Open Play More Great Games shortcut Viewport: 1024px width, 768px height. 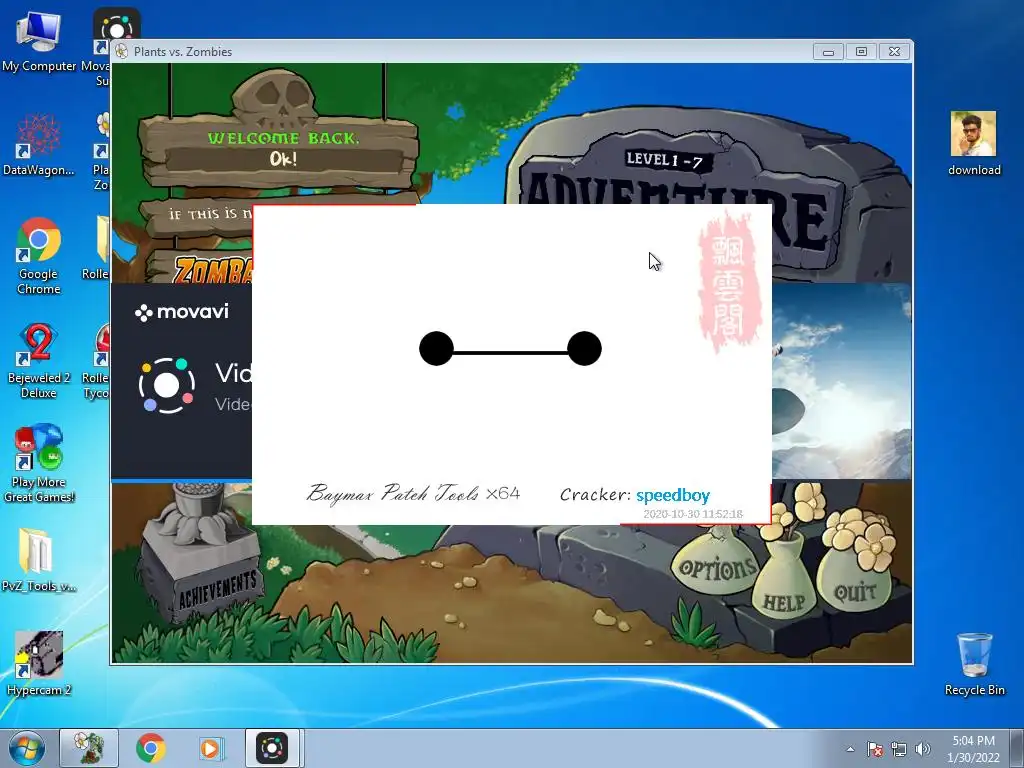(x=39, y=464)
